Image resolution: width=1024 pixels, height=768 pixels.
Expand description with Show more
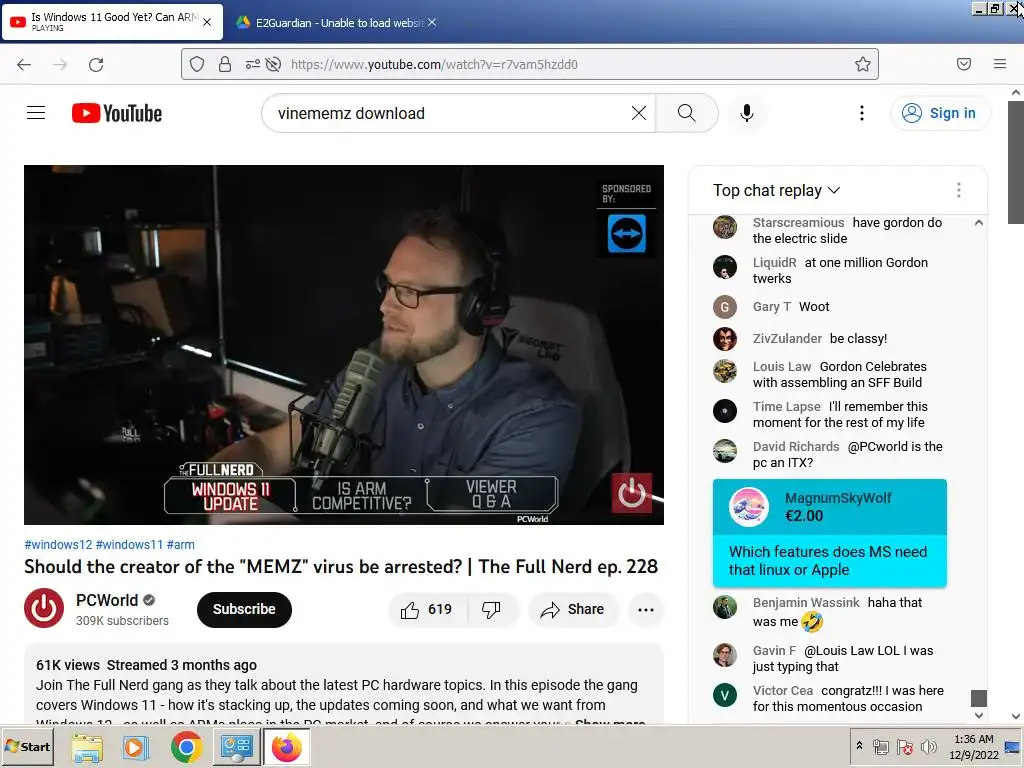pyautogui.click(x=610, y=723)
